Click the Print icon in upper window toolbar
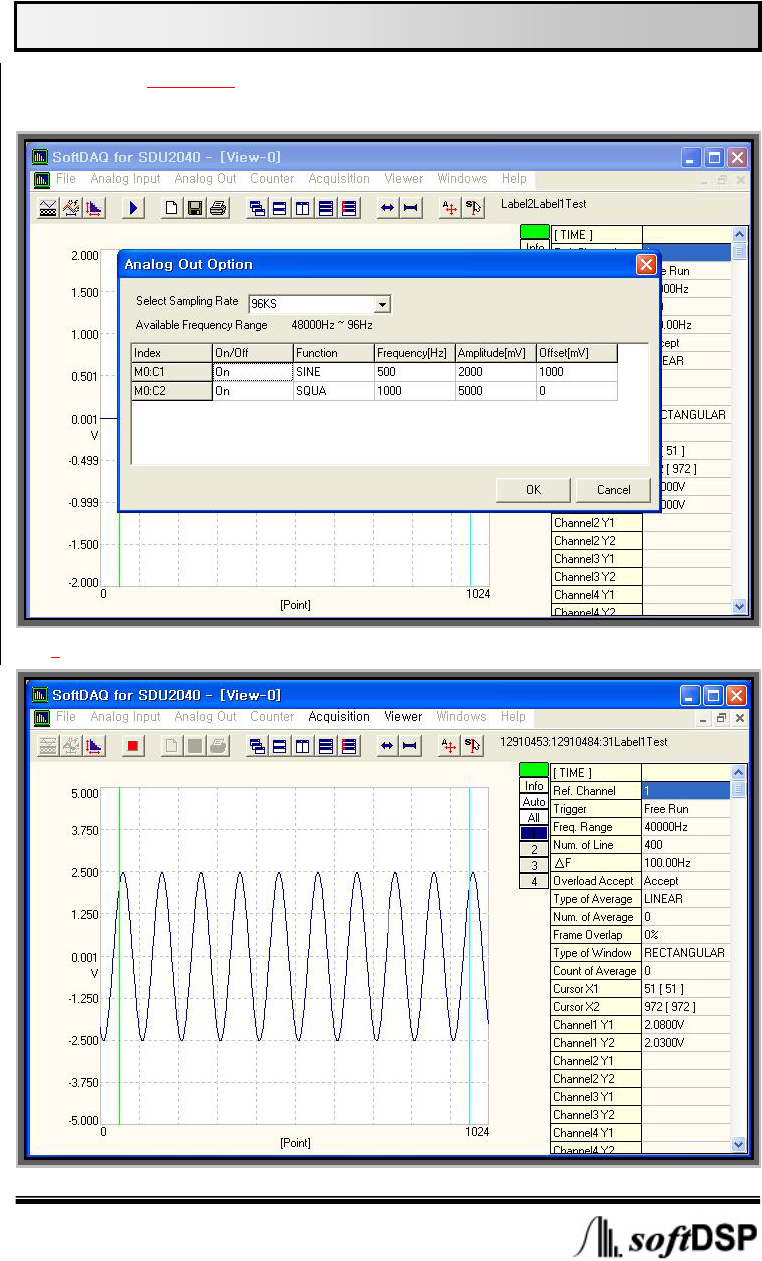Screen dimensions: 762x1261 (218, 208)
